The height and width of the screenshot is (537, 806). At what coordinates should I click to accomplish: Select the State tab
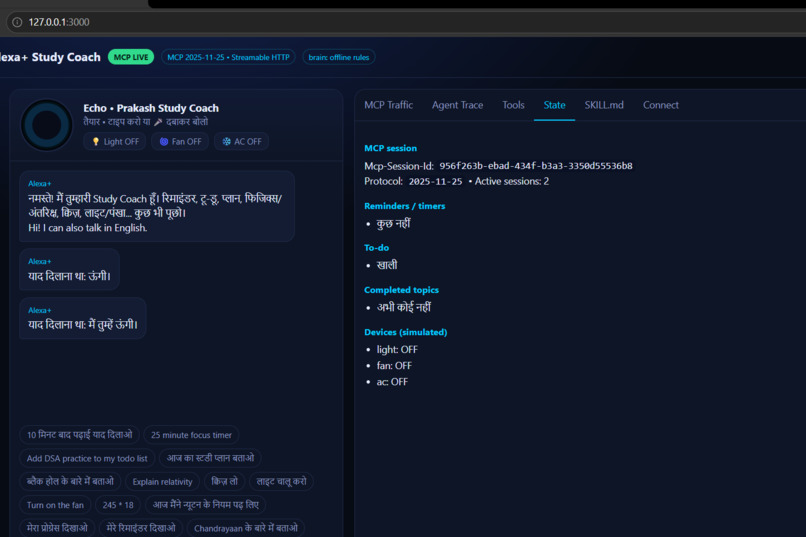pos(554,105)
